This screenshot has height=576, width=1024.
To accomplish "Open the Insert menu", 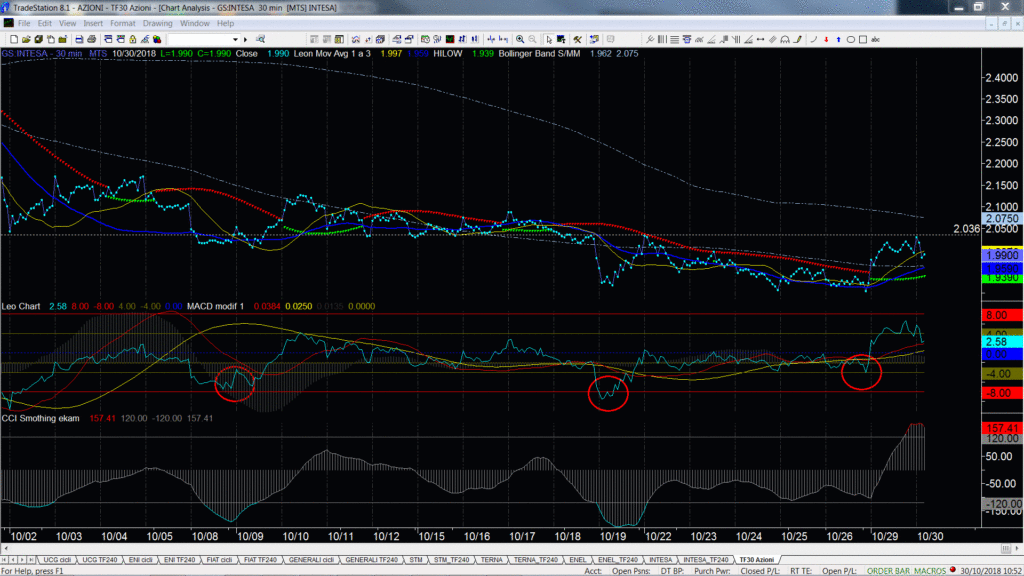I will point(93,24).
